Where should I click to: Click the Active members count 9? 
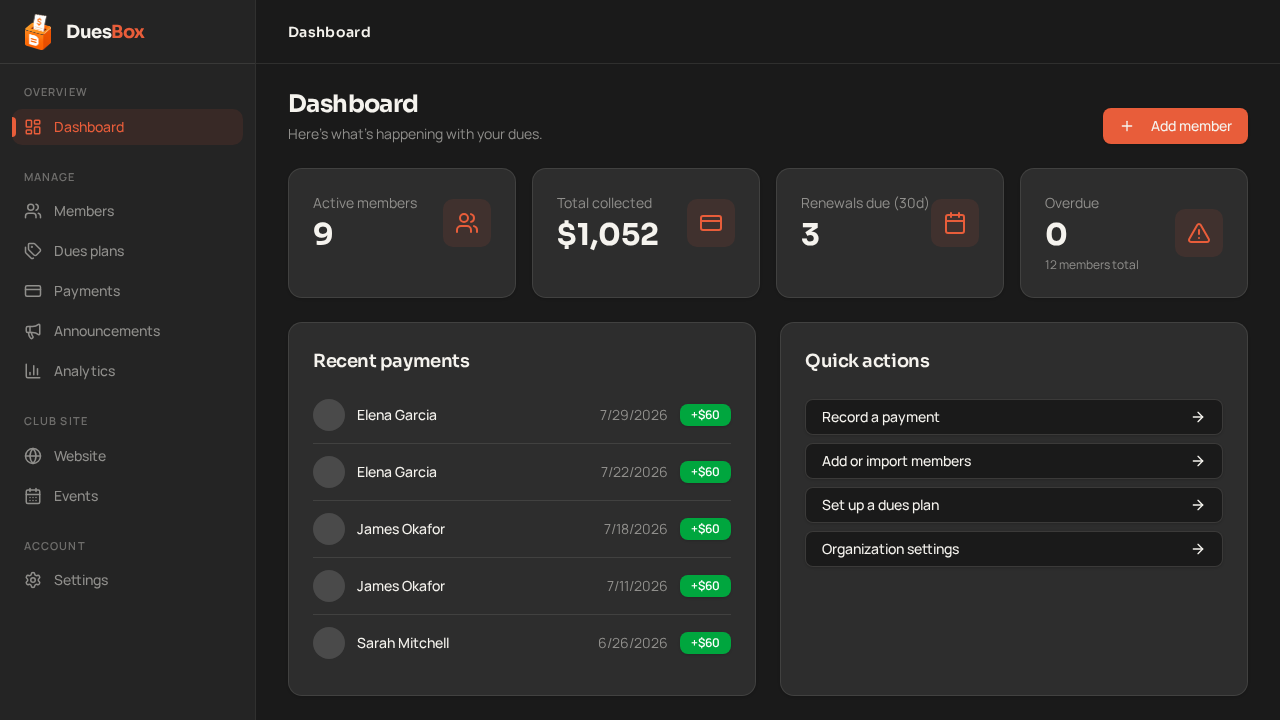click(323, 234)
